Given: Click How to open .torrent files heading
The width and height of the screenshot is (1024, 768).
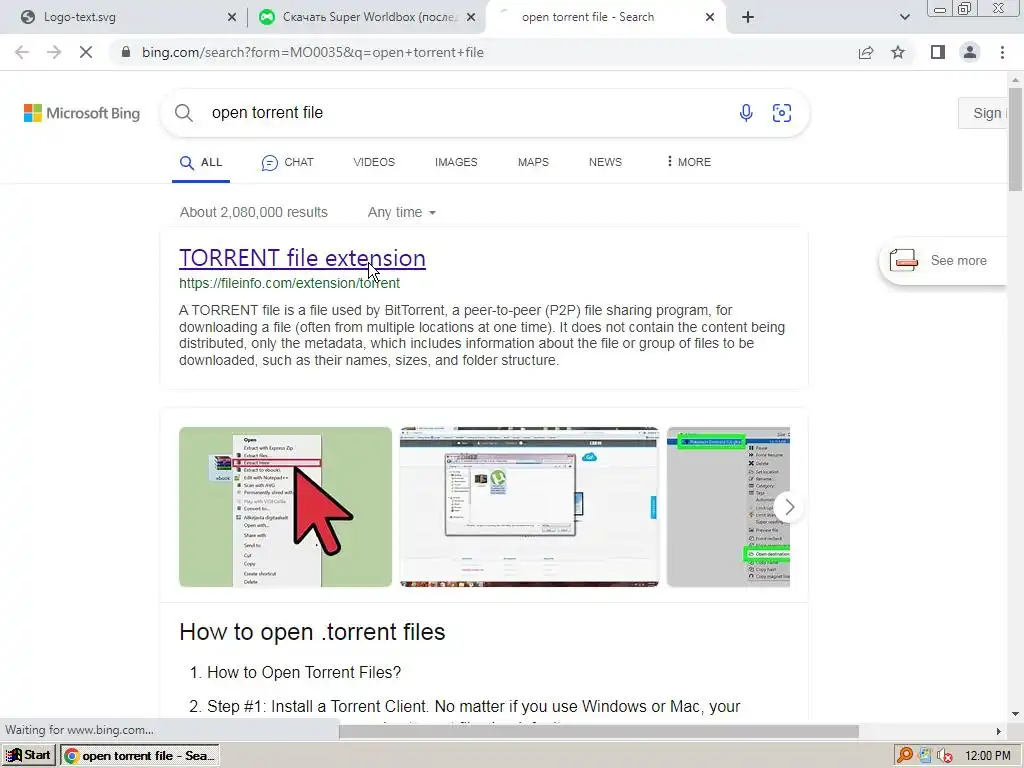Looking at the screenshot, I should tap(312, 632).
